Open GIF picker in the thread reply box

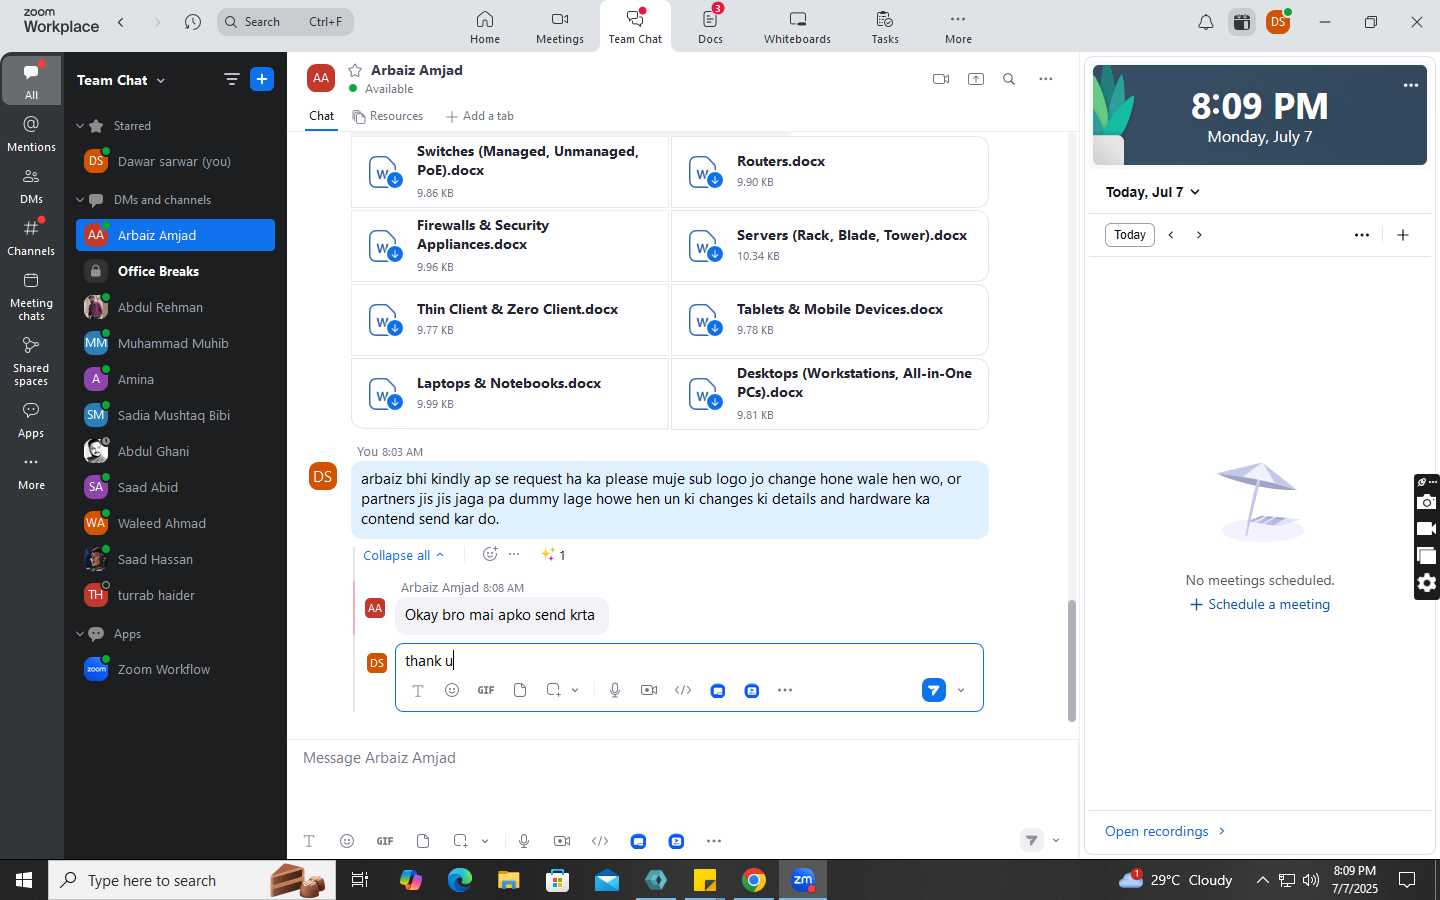486,690
